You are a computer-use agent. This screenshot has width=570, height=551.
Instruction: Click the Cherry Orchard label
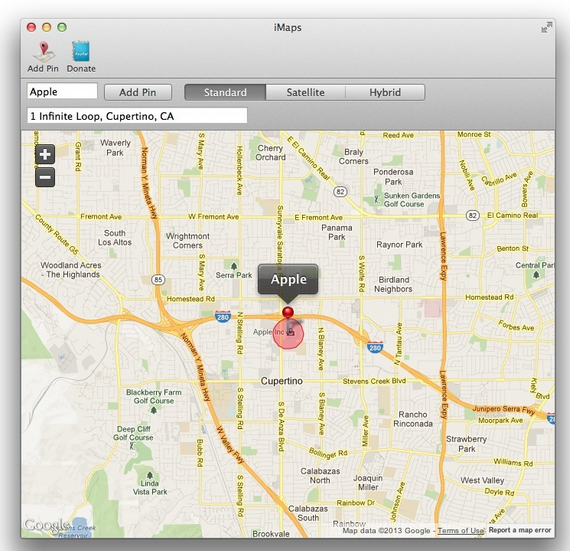pos(270,153)
